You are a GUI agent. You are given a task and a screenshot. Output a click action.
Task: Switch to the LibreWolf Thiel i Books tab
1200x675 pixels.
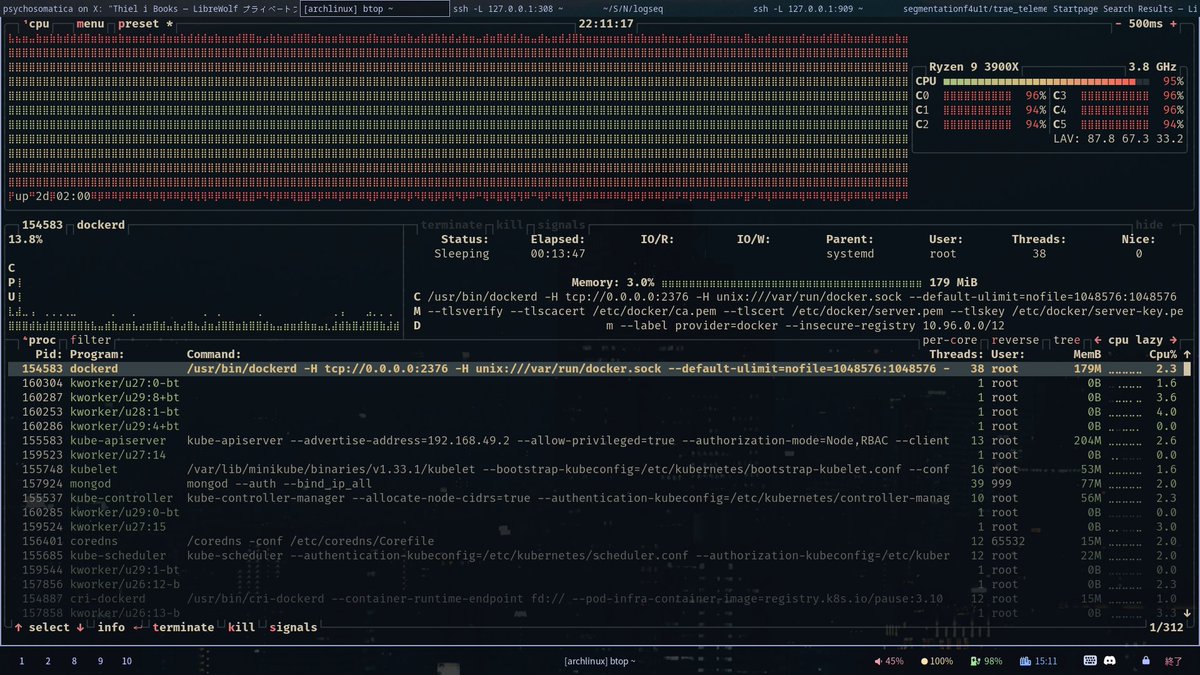pyautogui.click(x=148, y=8)
